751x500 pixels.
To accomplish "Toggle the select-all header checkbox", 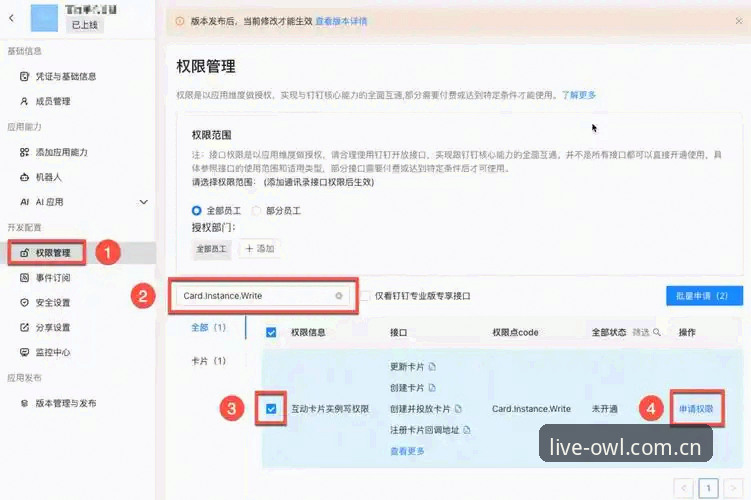I will [271, 332].
